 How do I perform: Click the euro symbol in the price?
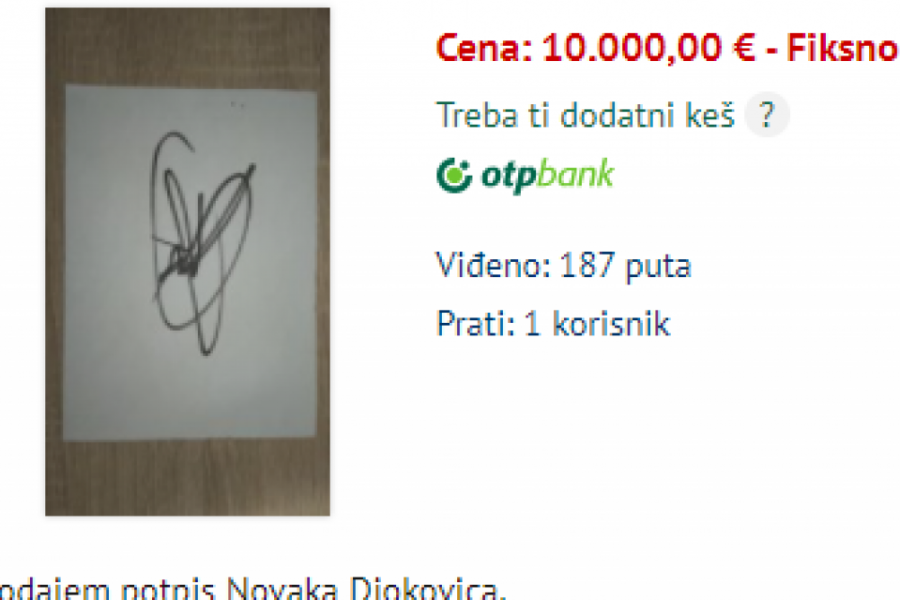point(744,48)
